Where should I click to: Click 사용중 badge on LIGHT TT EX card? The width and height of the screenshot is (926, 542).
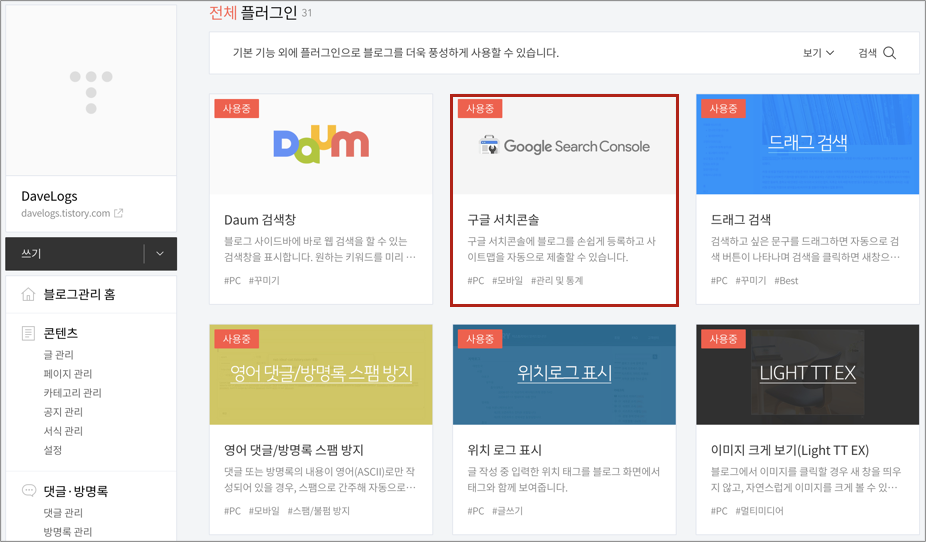click(x=723, y=339)
